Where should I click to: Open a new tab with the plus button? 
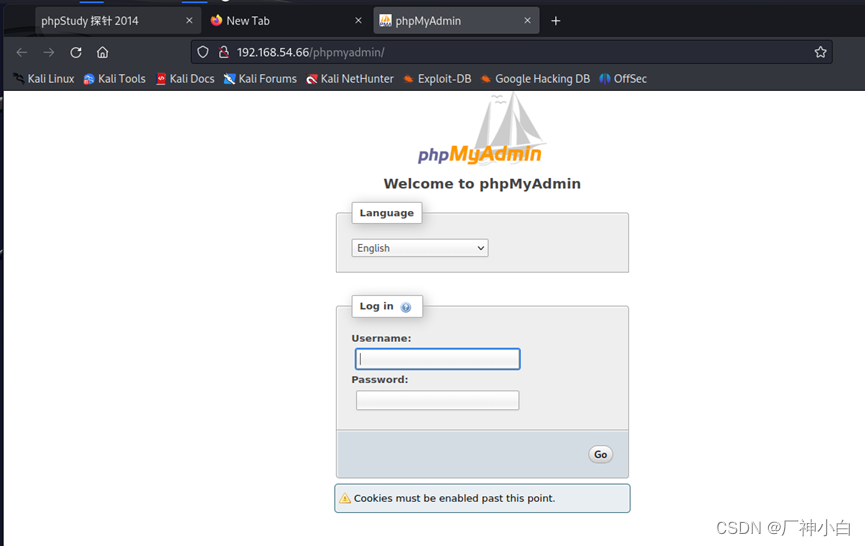point(556,21)
